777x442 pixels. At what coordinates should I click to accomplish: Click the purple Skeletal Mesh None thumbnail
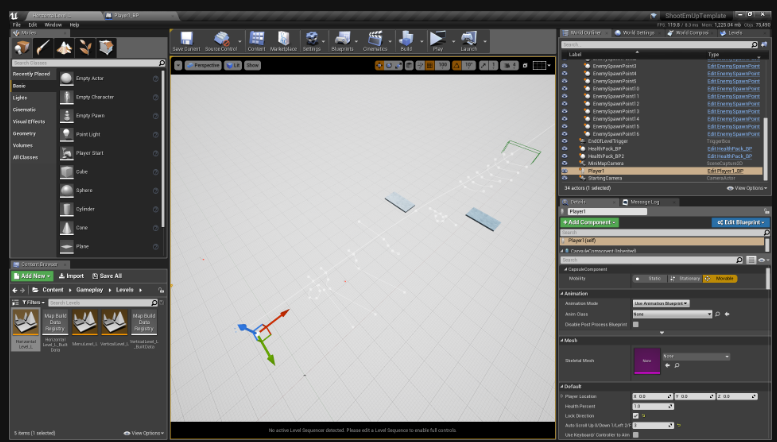coord(647,361)
